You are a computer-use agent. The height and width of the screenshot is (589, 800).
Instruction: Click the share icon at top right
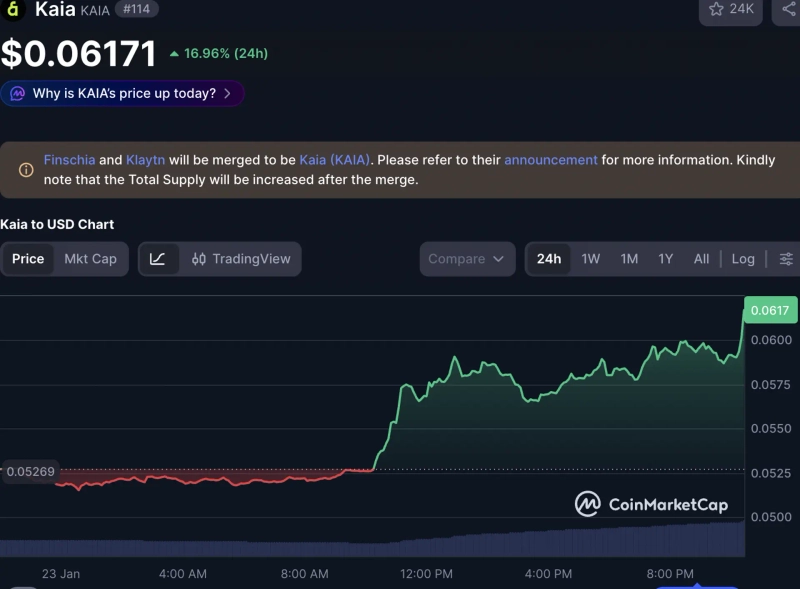pyautogui.click(x=788, y=9)
